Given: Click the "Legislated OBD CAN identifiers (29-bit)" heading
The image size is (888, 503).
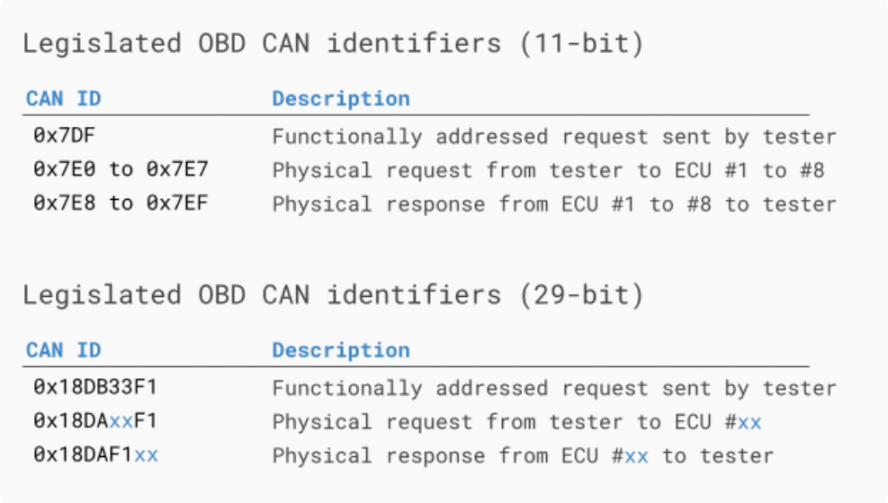Looking at the screenshot, I should point(333,296).
